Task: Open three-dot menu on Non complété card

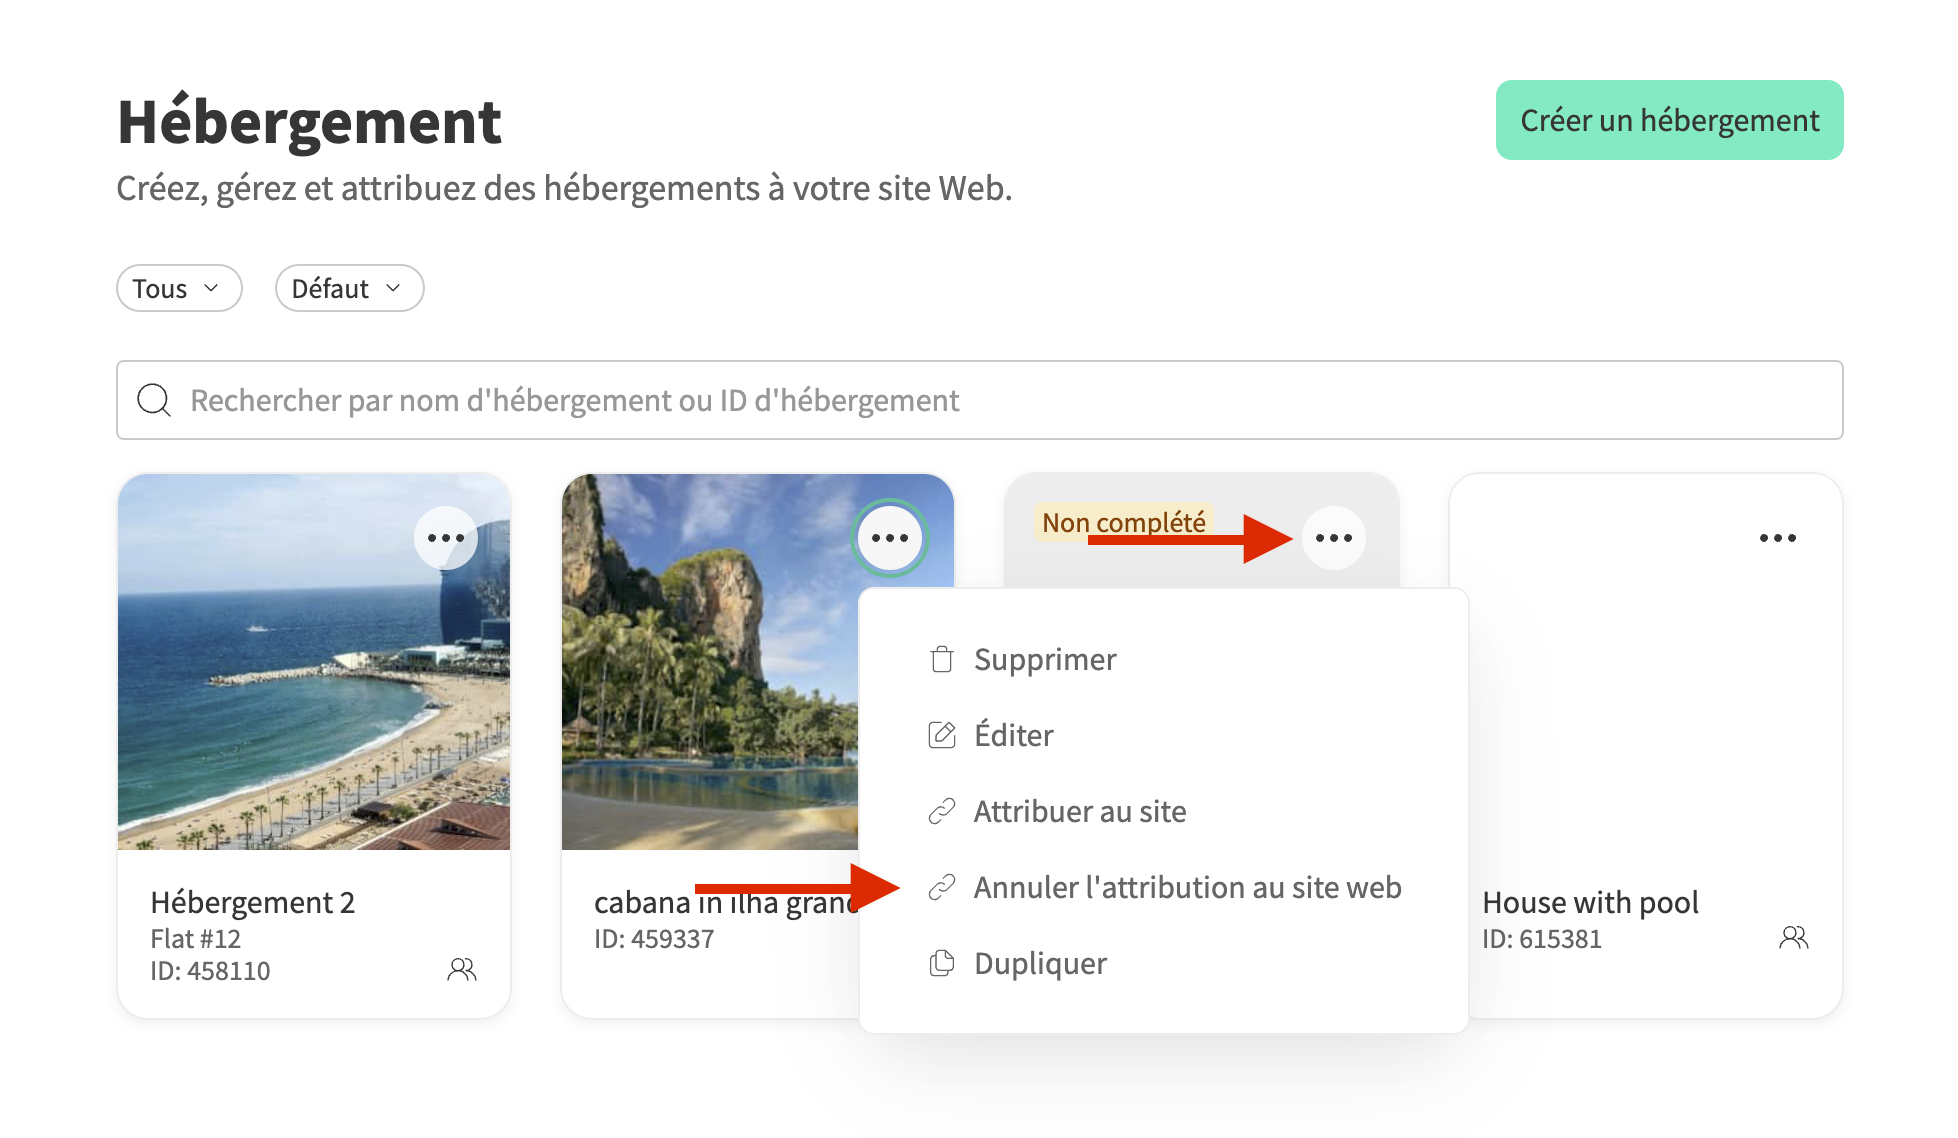Action: click(1334, 538)
